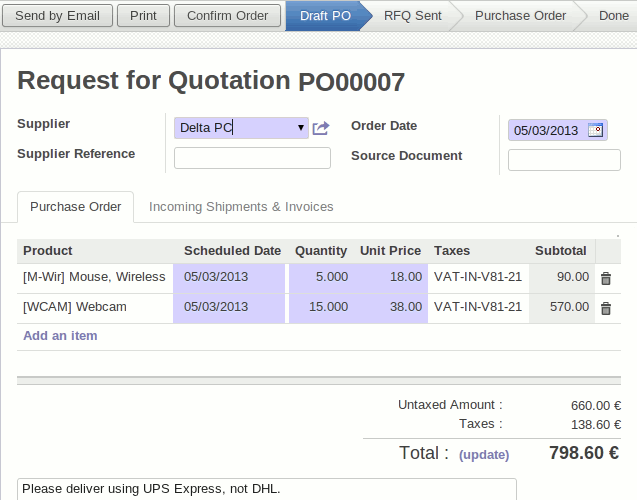
Task: Switch to Incoming Shipments & Invoices tab
Action: [241, 207]
